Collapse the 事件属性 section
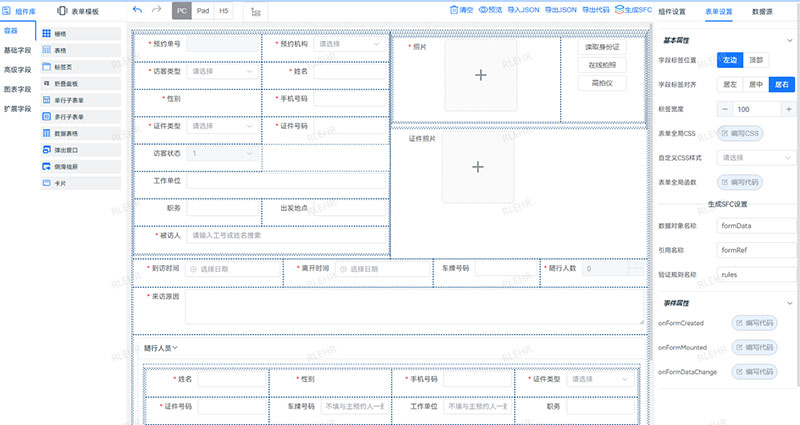 click(790, 303)
